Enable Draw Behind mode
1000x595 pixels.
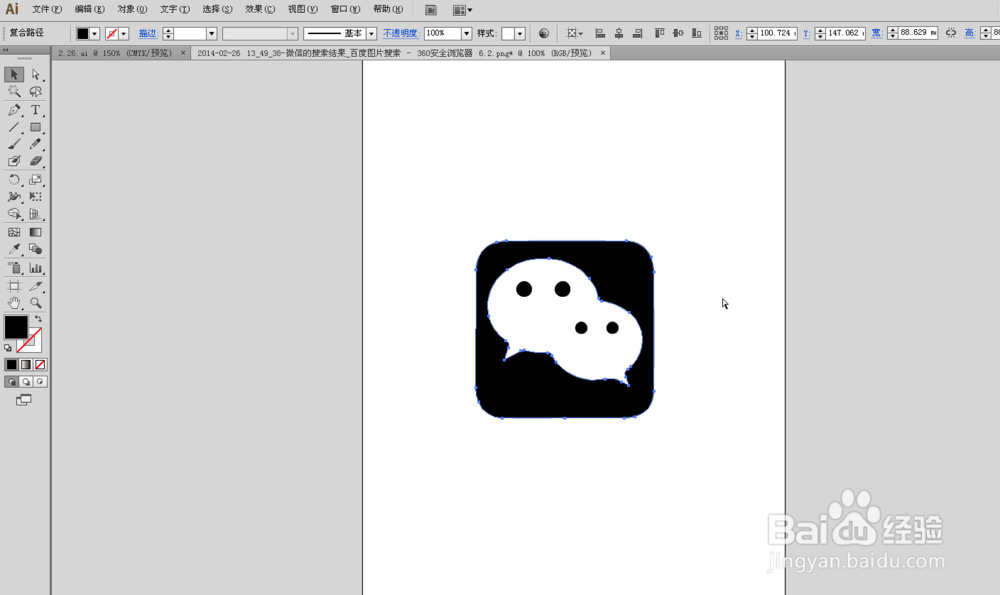[26, 382]
